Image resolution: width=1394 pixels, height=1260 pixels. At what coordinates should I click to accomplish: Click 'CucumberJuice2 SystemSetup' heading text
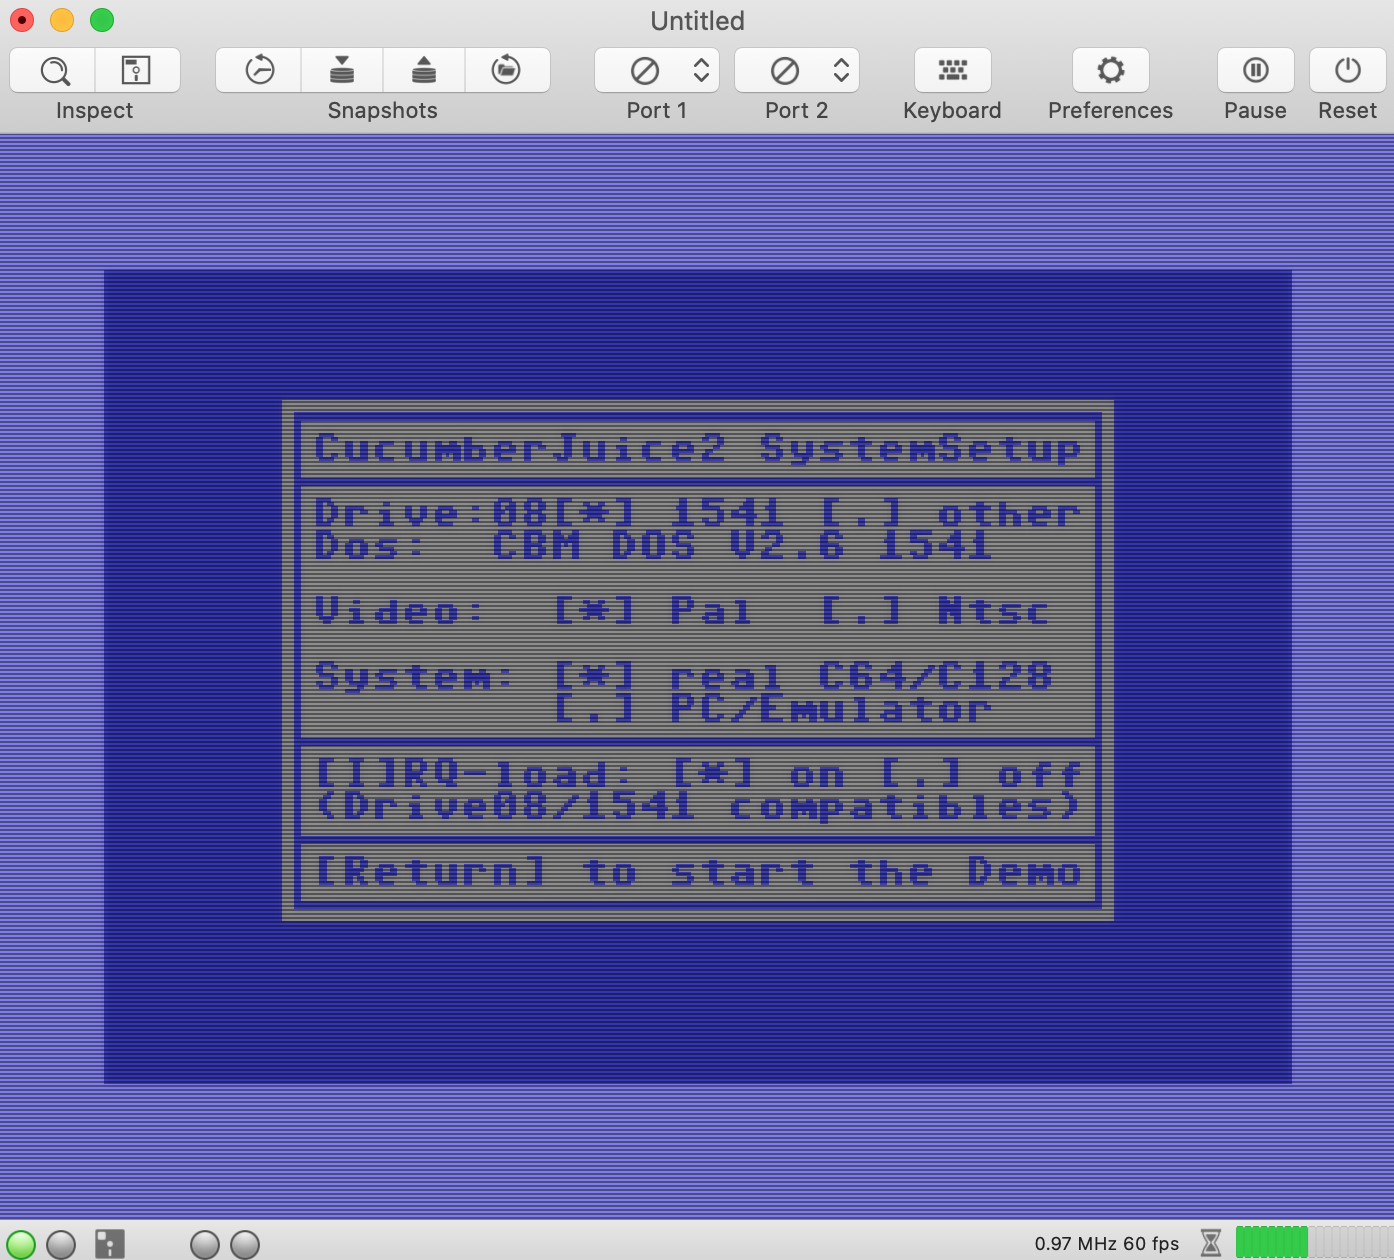tap(698, 448)
